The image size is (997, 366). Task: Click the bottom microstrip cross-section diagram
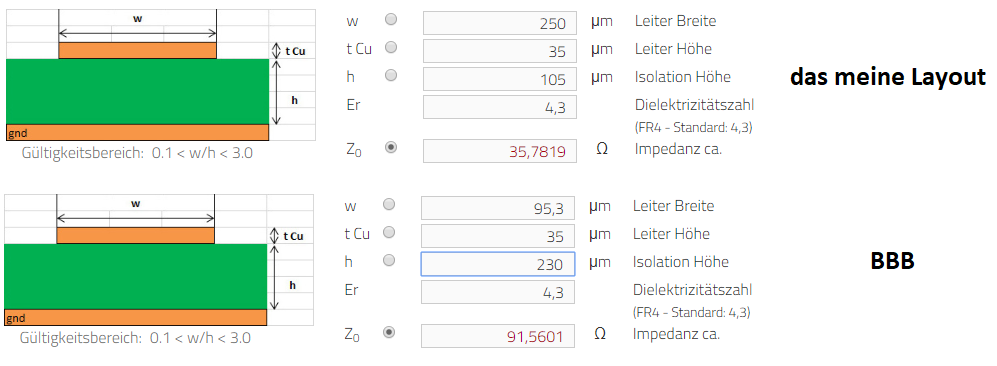coord(159,260)
